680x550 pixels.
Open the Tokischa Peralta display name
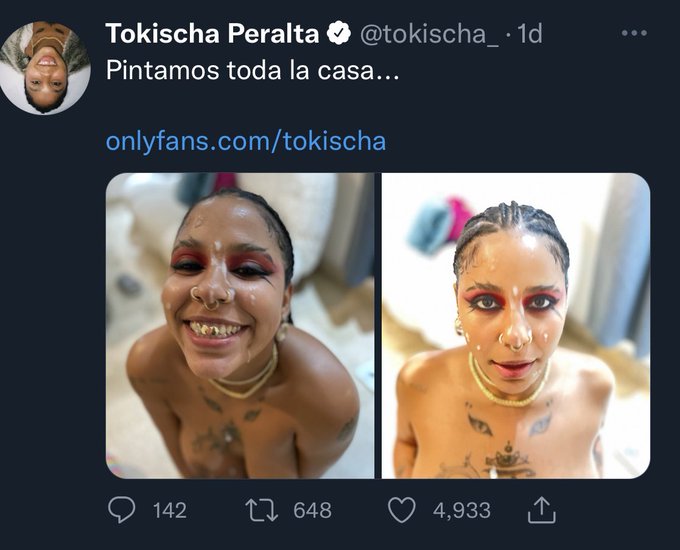[212, 33]
